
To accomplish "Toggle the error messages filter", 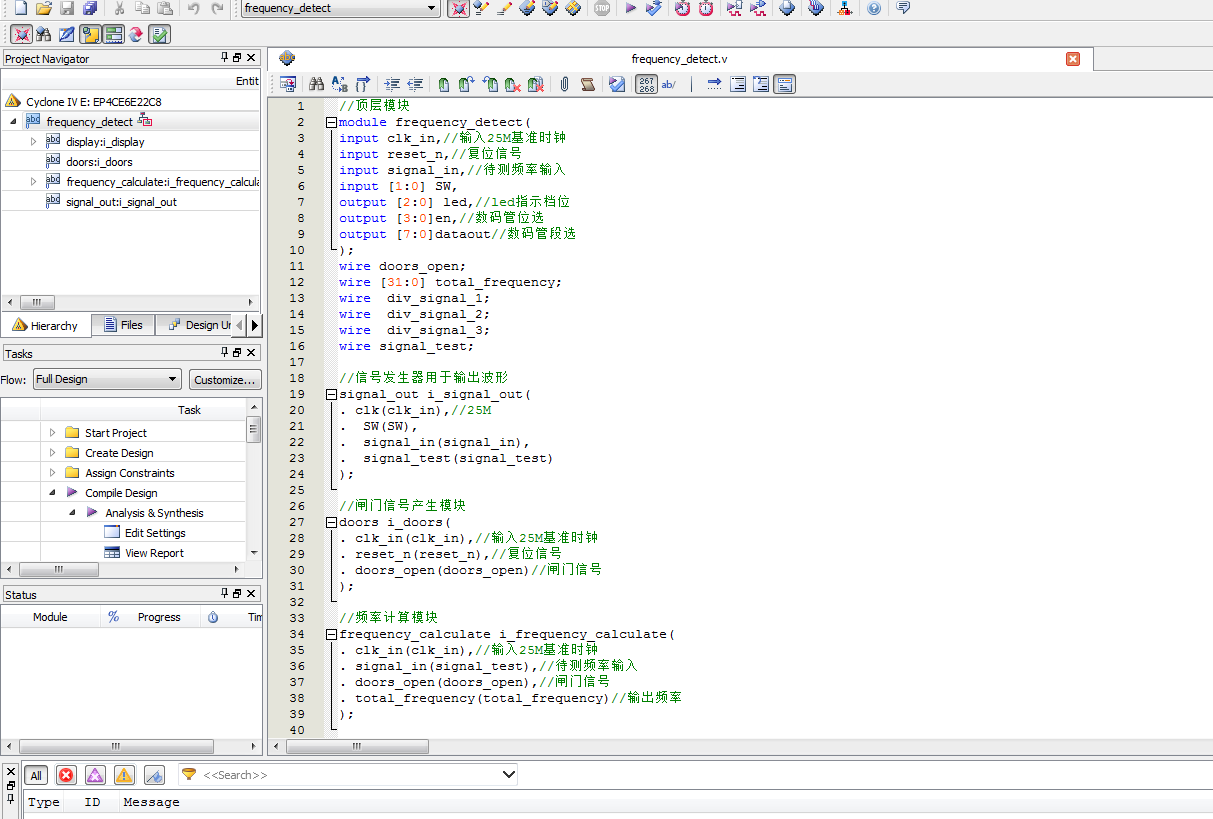I will point(66,775).
